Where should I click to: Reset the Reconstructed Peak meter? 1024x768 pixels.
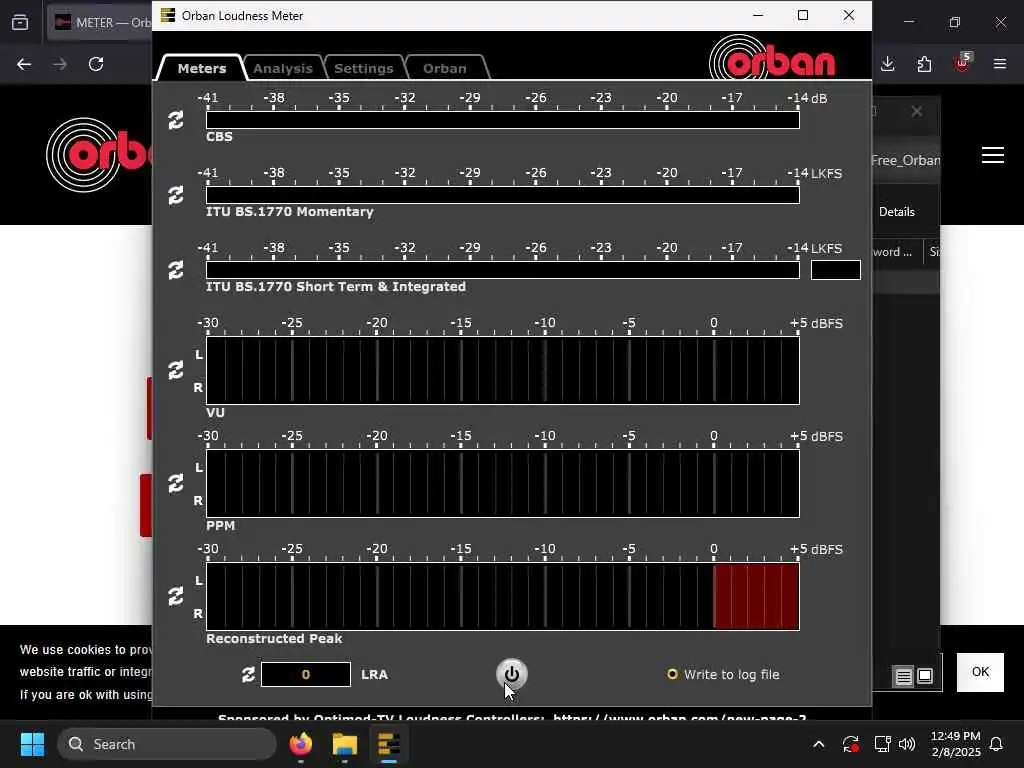(176, 596)
